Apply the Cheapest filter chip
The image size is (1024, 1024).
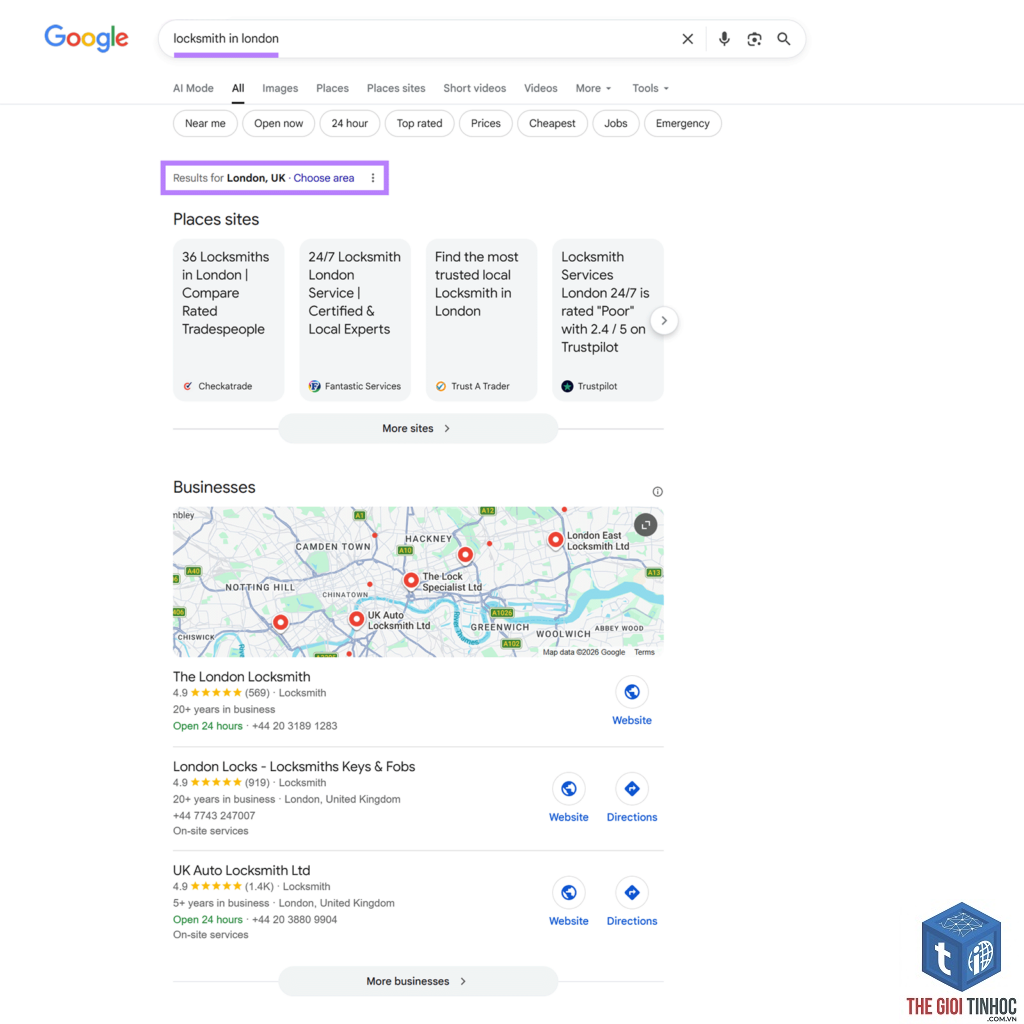tap(552, 123)
